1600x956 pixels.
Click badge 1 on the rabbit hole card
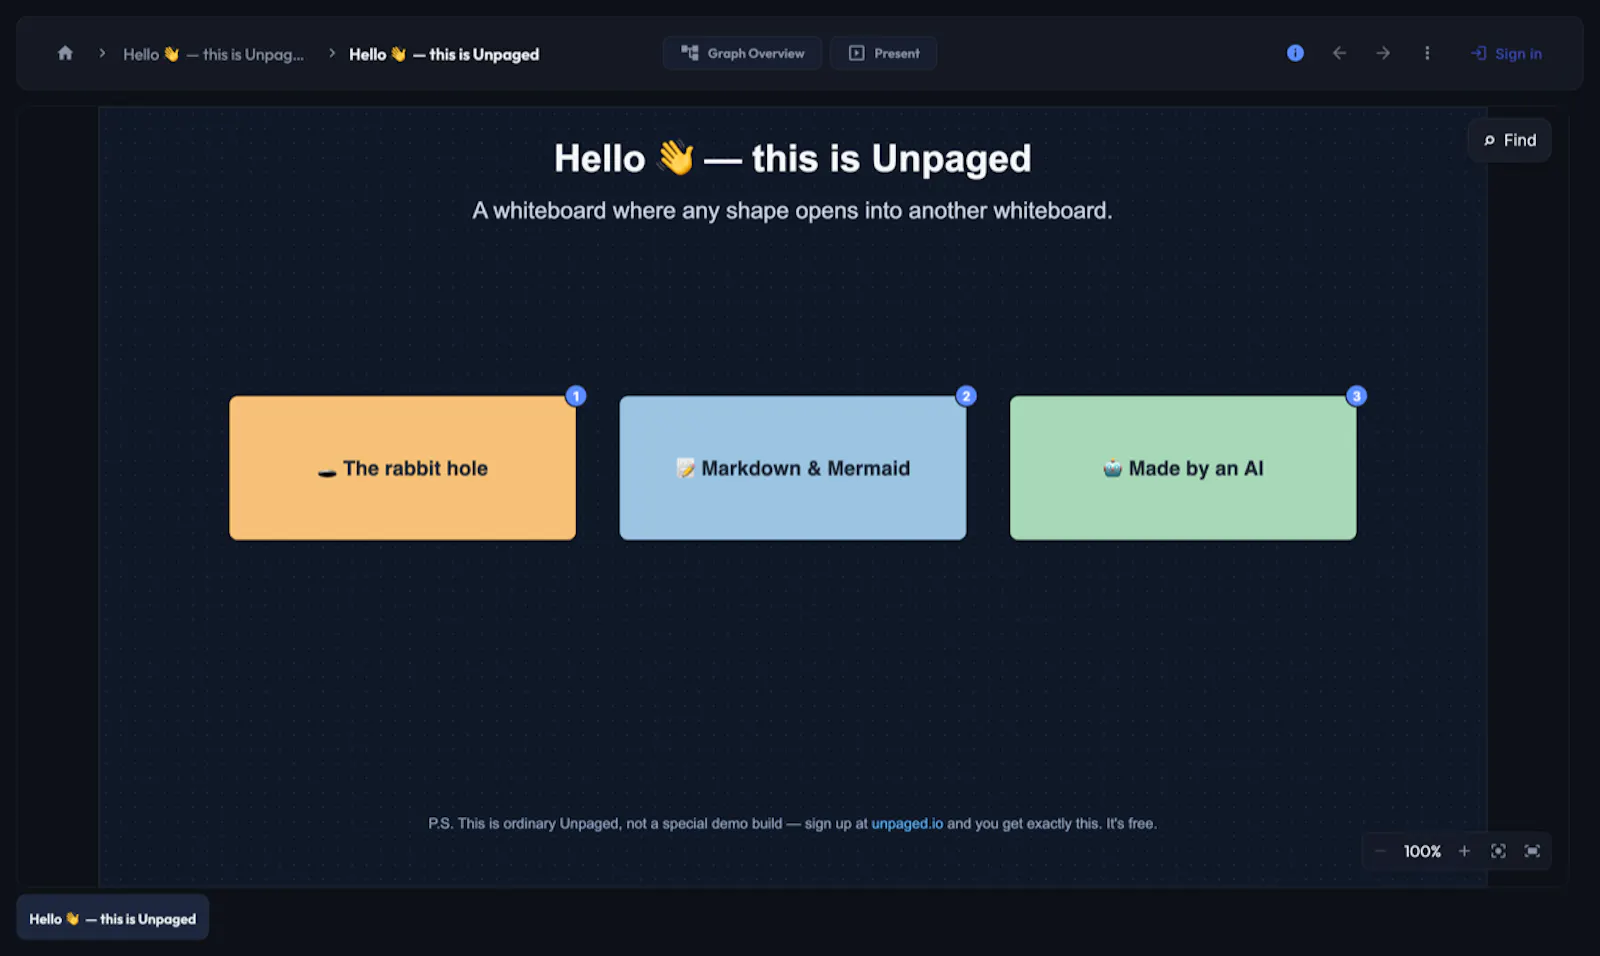tap(576, 396)
